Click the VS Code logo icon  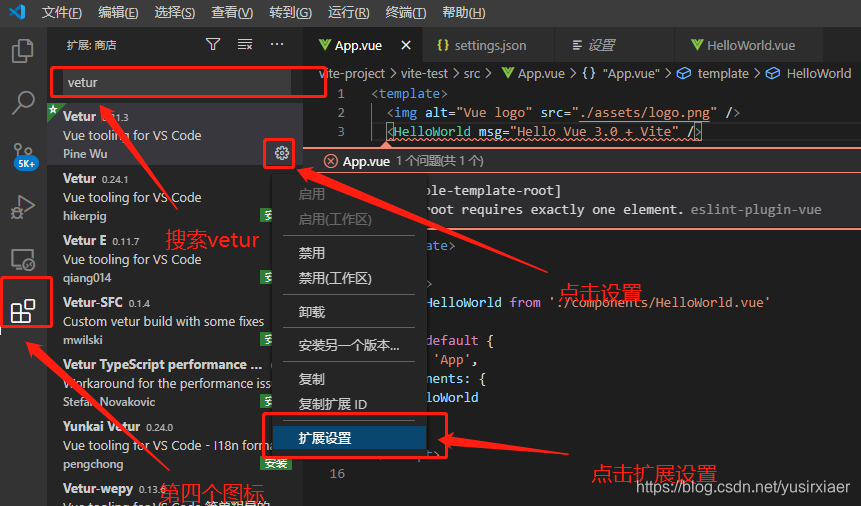coord(17,12)
